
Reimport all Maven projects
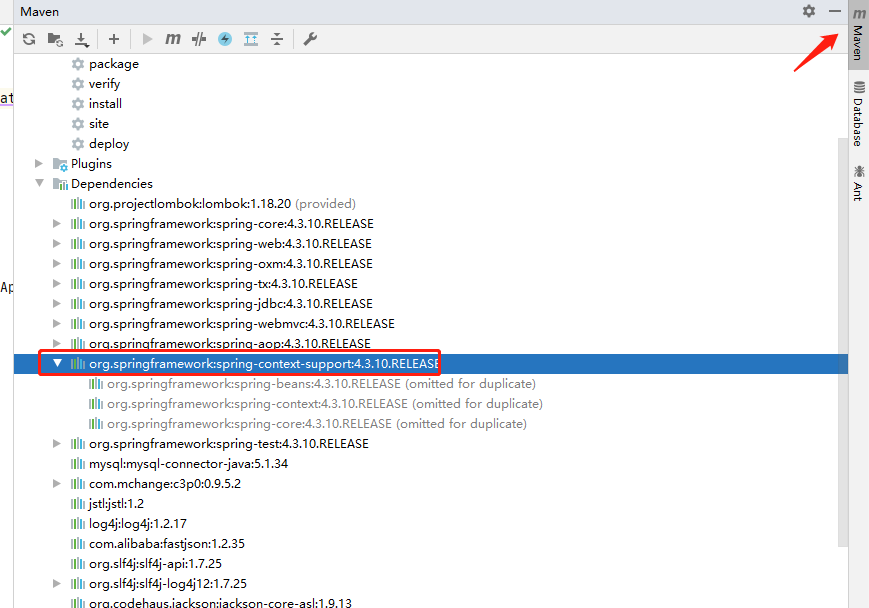point(30,39)
